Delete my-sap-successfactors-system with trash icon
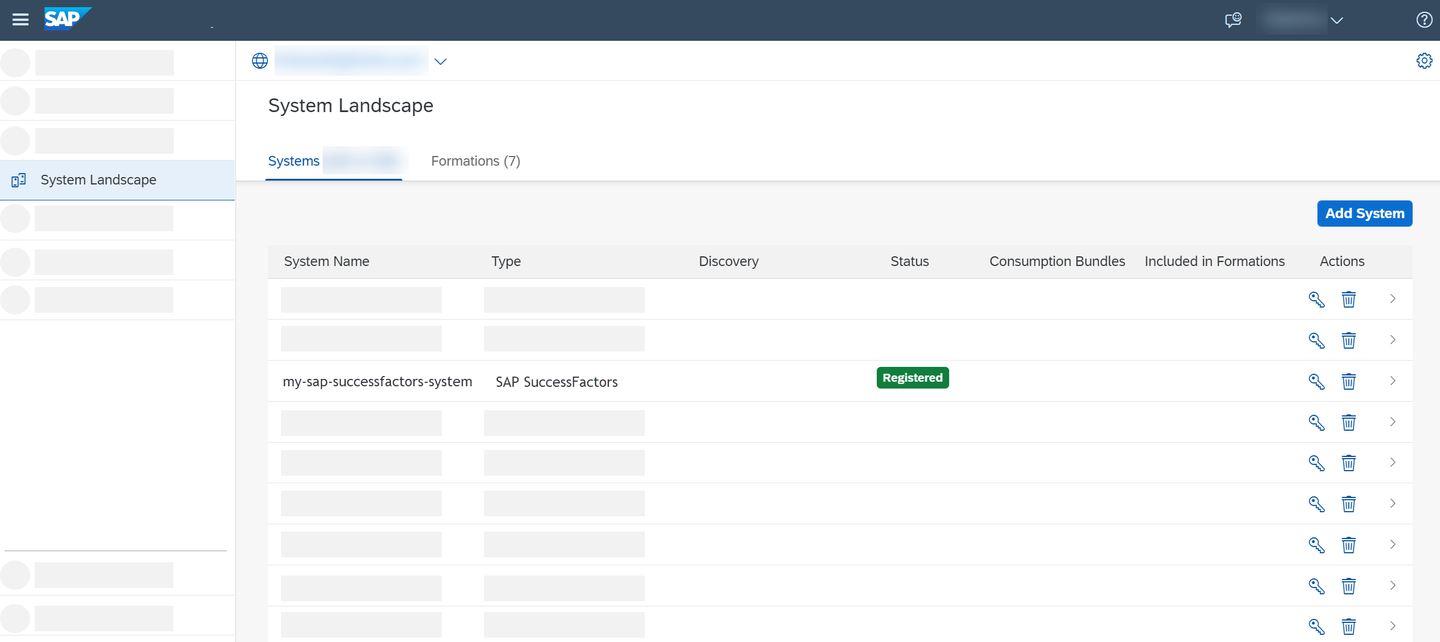1440x642 pixels. coord(1349,381)
